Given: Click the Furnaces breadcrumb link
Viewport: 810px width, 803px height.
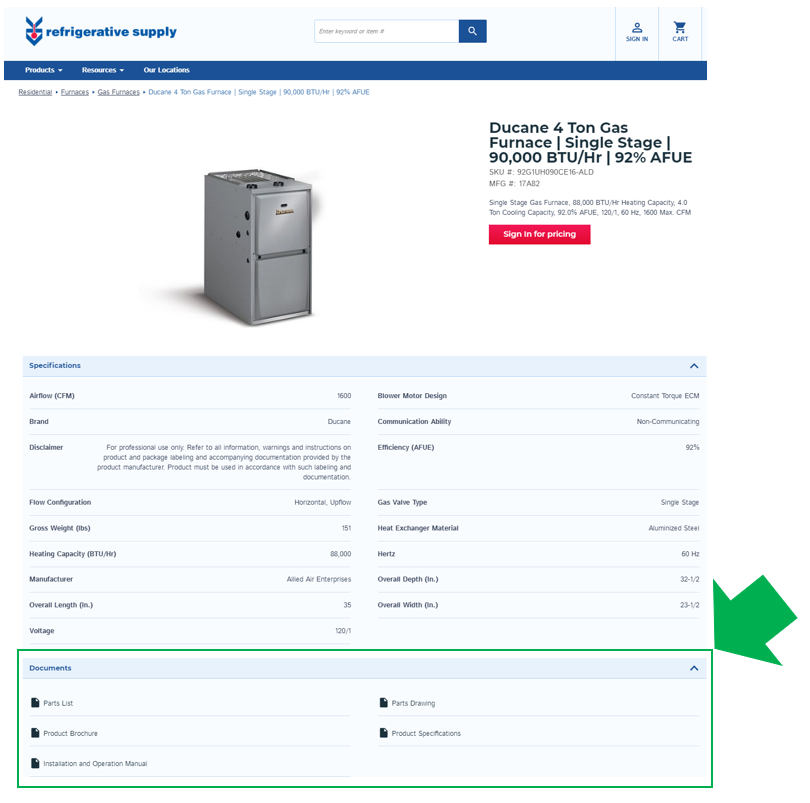Looking at the screenshot, I should 75,92.
